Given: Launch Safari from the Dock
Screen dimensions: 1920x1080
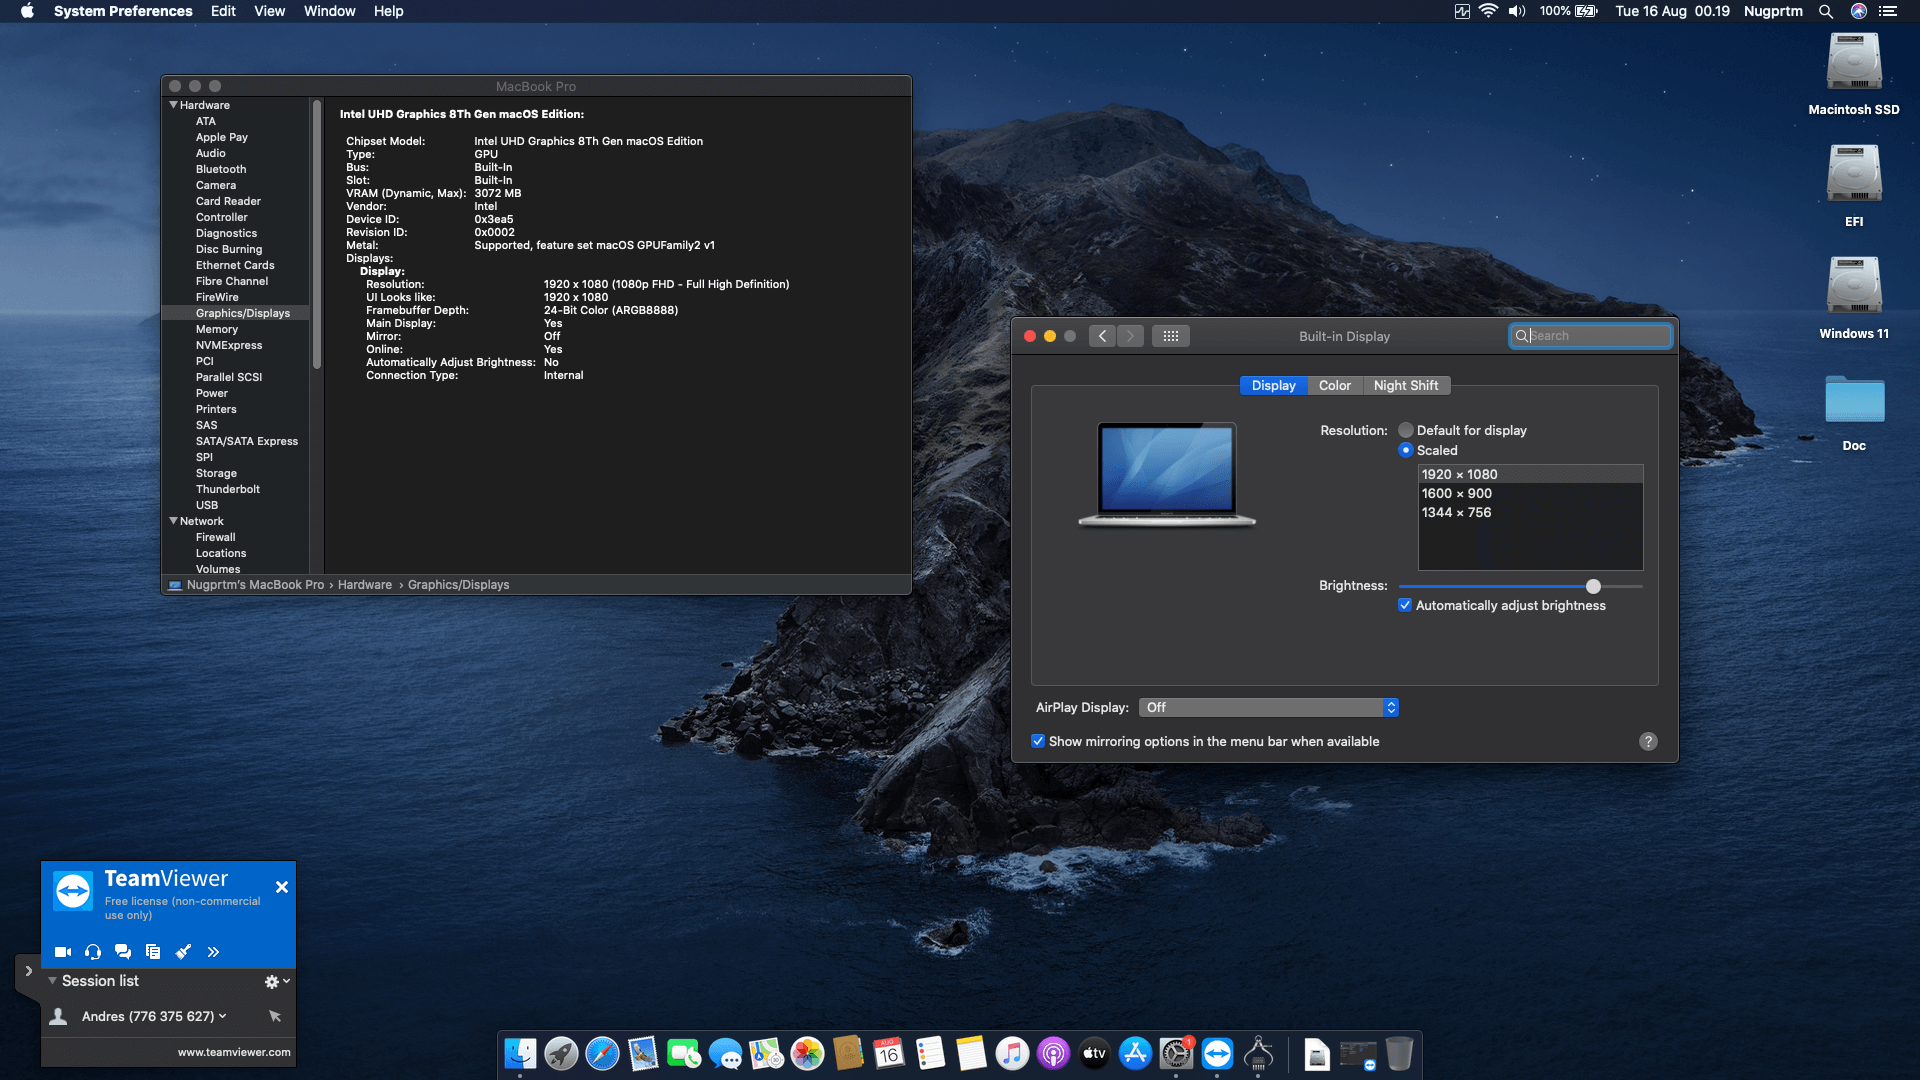Looking at the screenshot, I should click(602, 1054).
